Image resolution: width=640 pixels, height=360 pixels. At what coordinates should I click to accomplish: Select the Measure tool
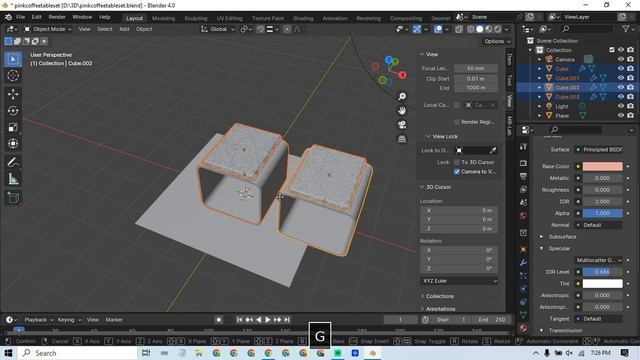click(x=13, y=179)
